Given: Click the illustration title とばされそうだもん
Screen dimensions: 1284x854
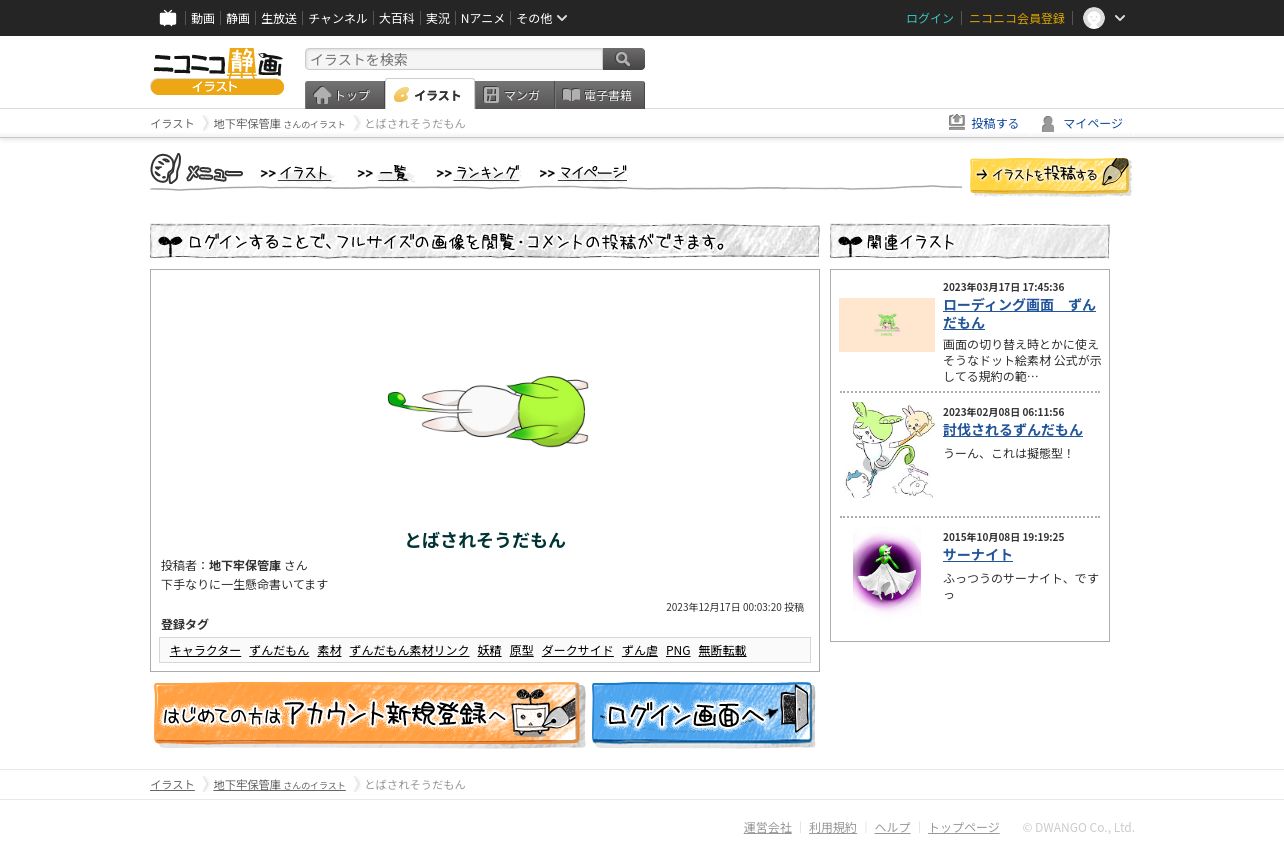Looking at the screenshot, I should [485, 540].
